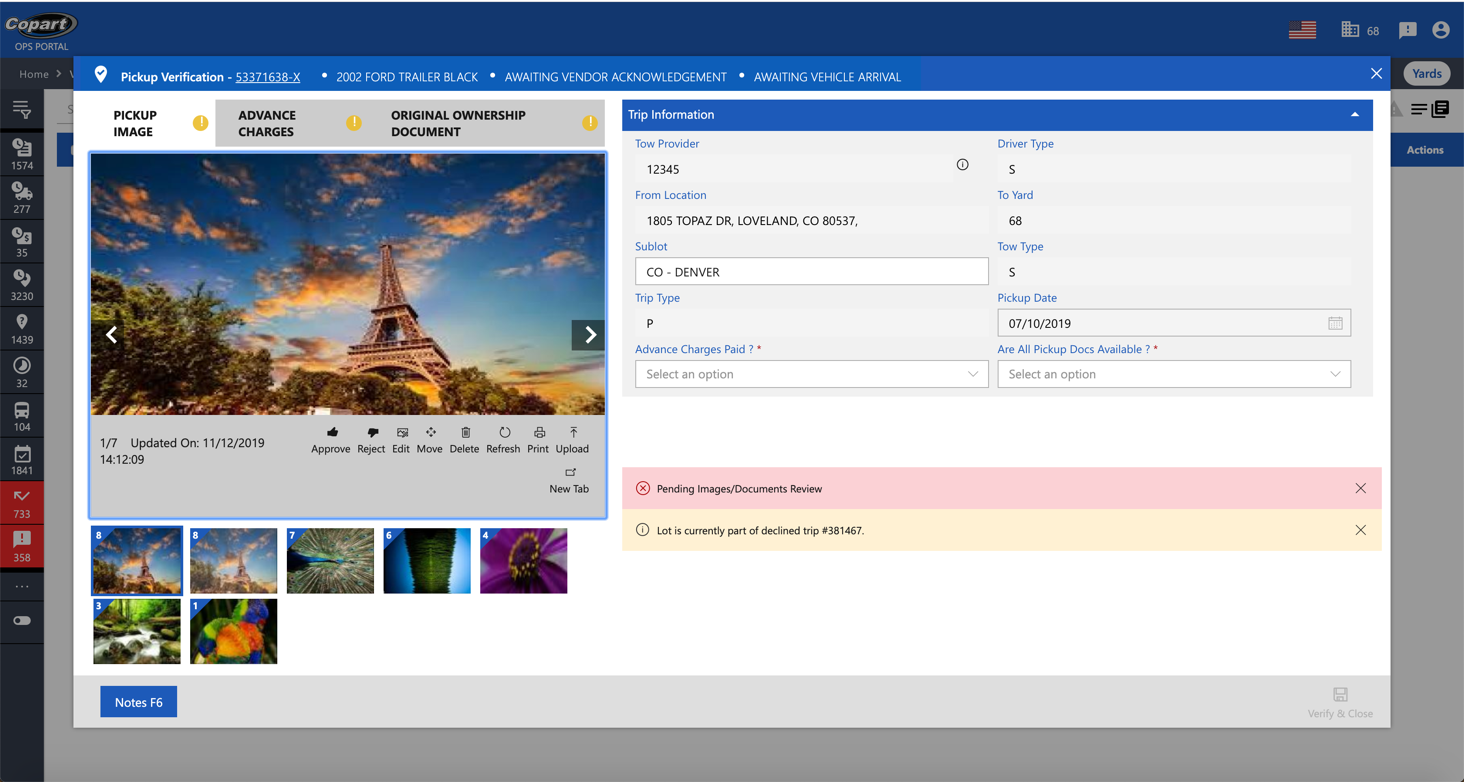Click the Tow Provider value 12345
1464x782 pixels.
pyautogui.click(x=663, y=169)
